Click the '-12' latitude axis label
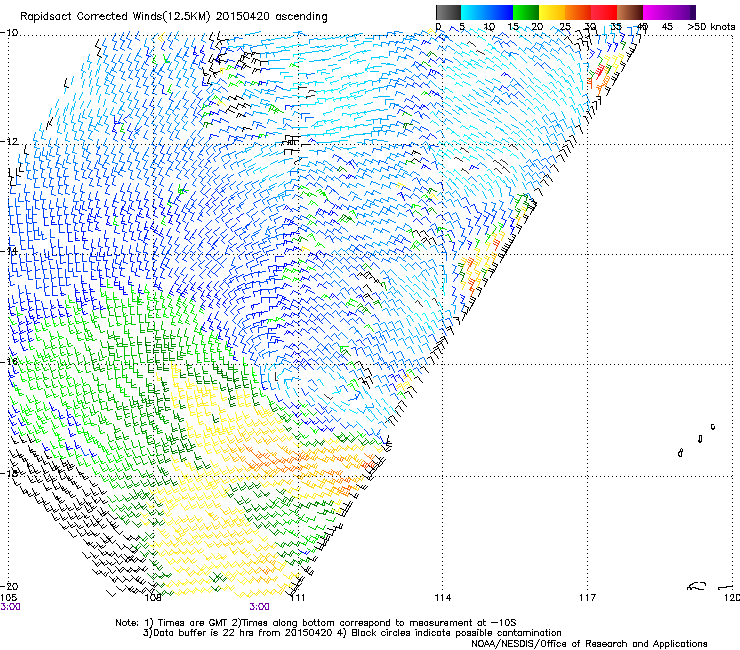Screen dimensions: 740x650 9,142
